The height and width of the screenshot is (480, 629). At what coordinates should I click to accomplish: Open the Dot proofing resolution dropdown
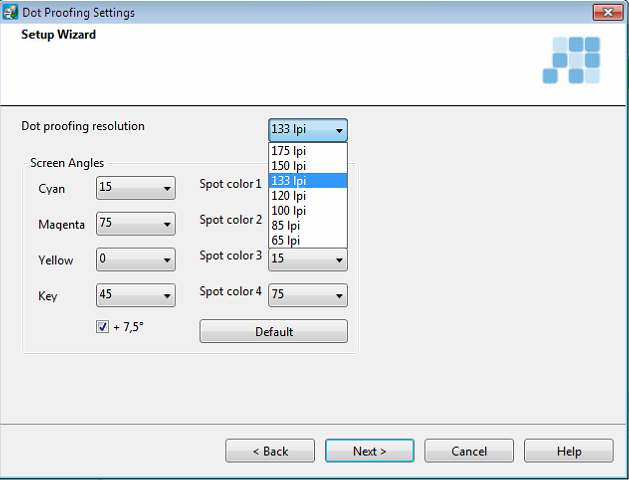(308, 130)
